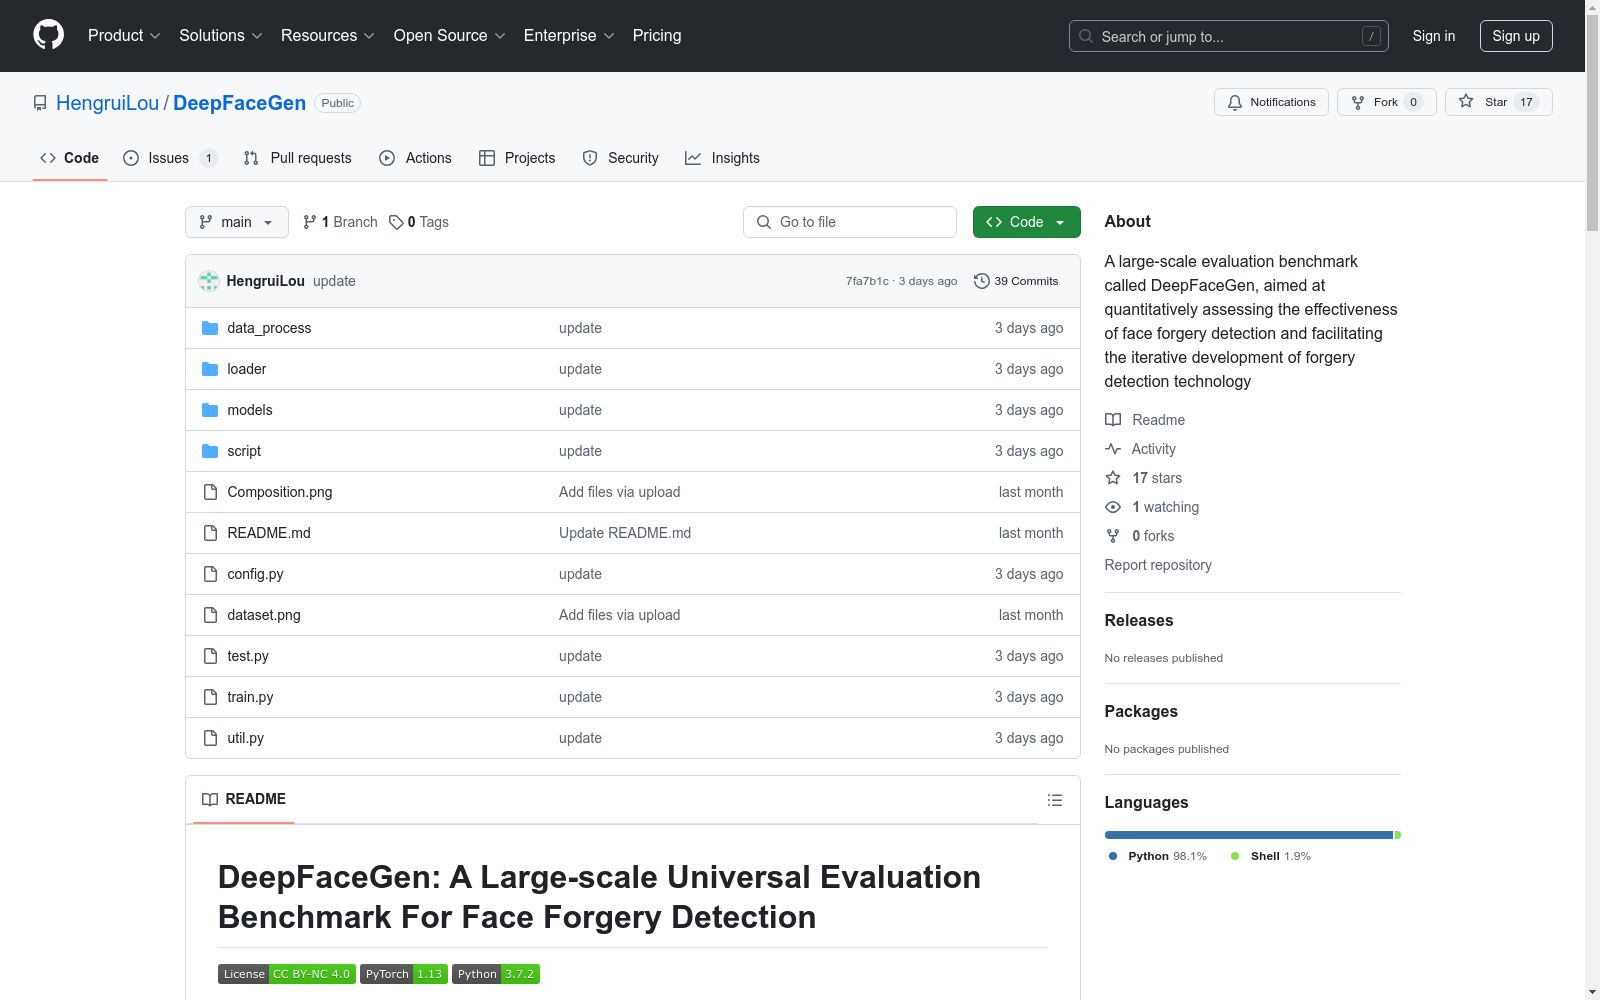Switch to the Actions tab
Image resolution: width=1600 pixels, height=1000 pixels.
(x=416, y=158)
